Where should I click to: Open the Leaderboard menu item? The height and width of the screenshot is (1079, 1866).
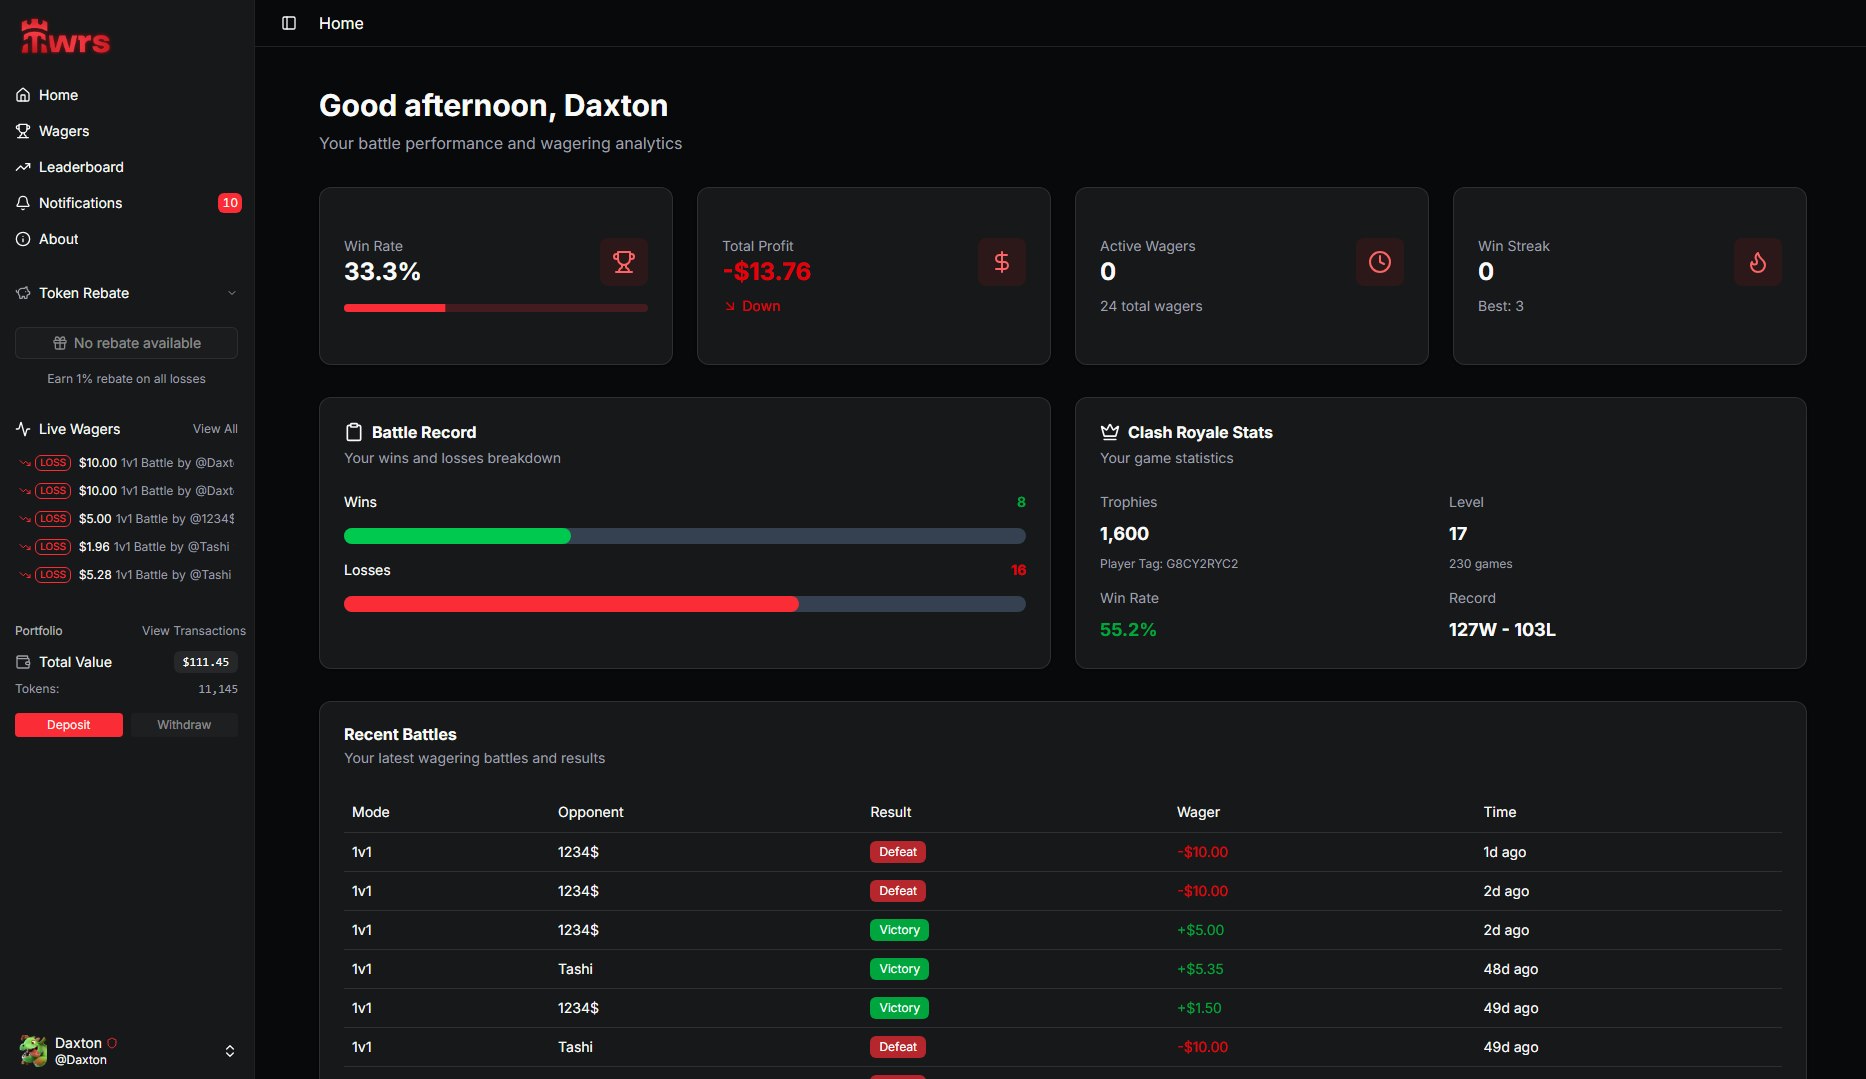(127, 167)
